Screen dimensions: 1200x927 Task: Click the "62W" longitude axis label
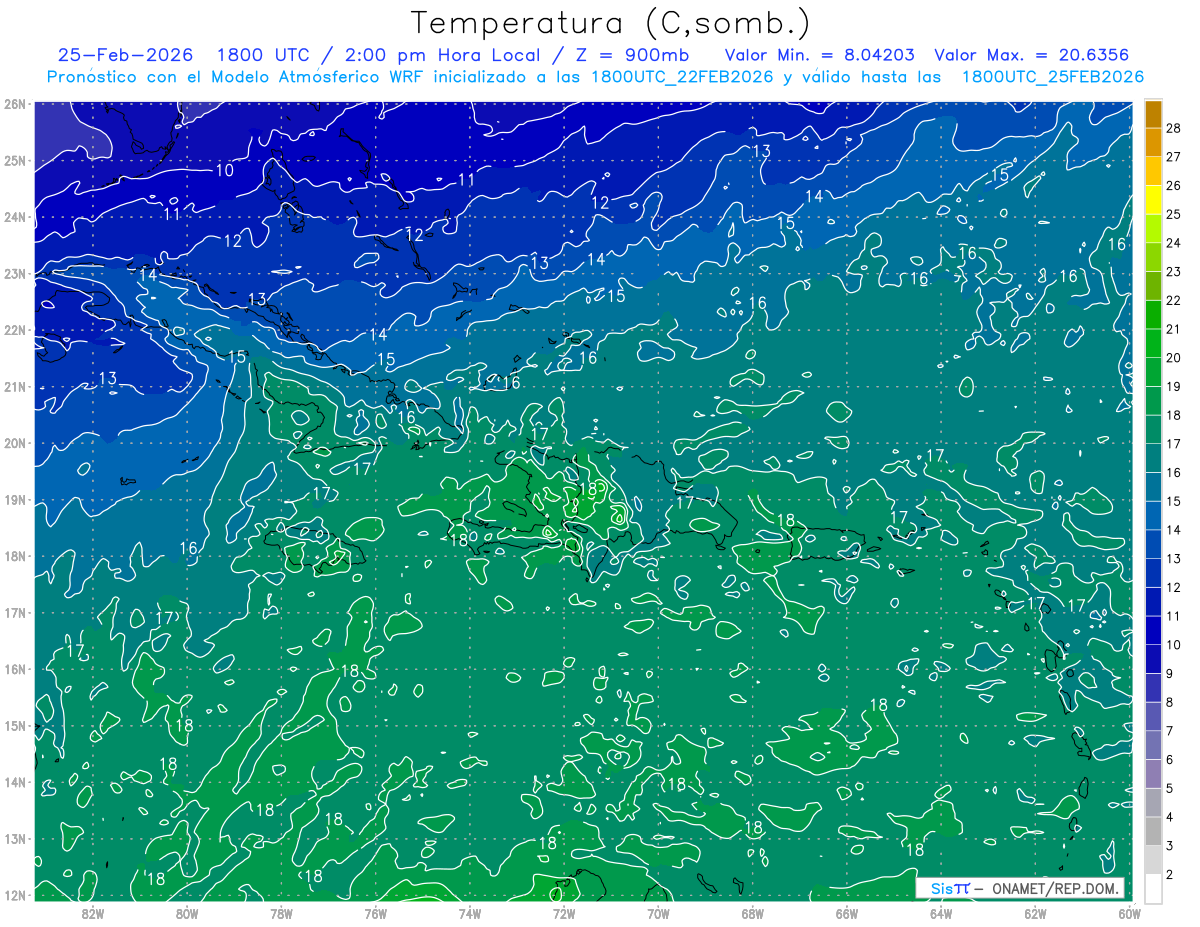[x=1035, y=913]
